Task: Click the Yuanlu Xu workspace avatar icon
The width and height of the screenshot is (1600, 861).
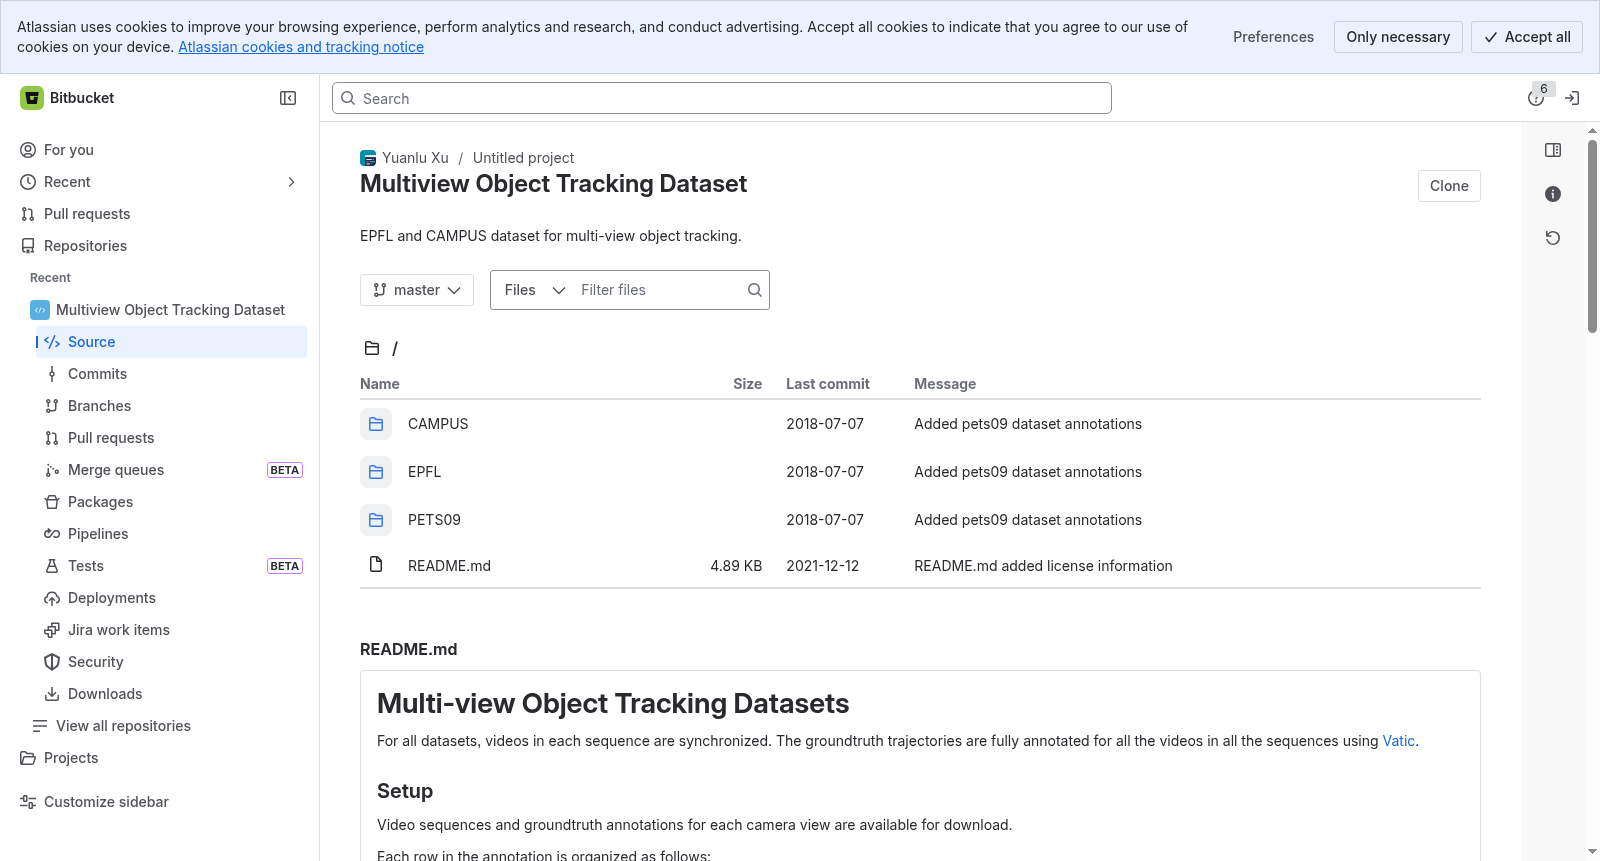Action: (368, 158)
